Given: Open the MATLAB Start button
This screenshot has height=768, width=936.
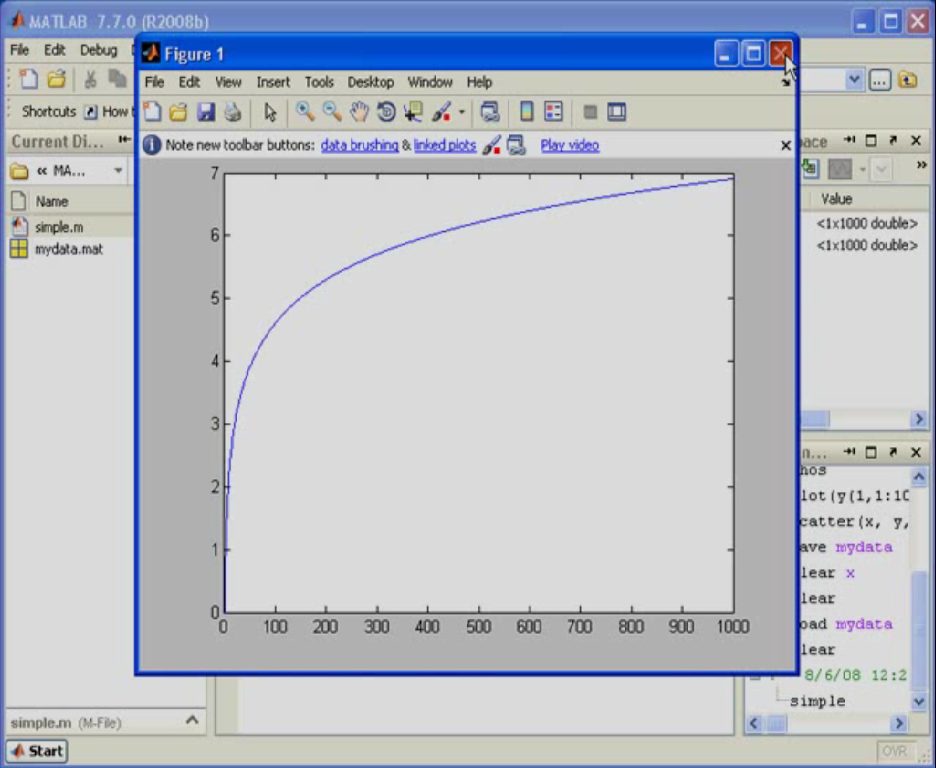Looking at the screenshot, I should pyautogui.click(x=37, y=751).
